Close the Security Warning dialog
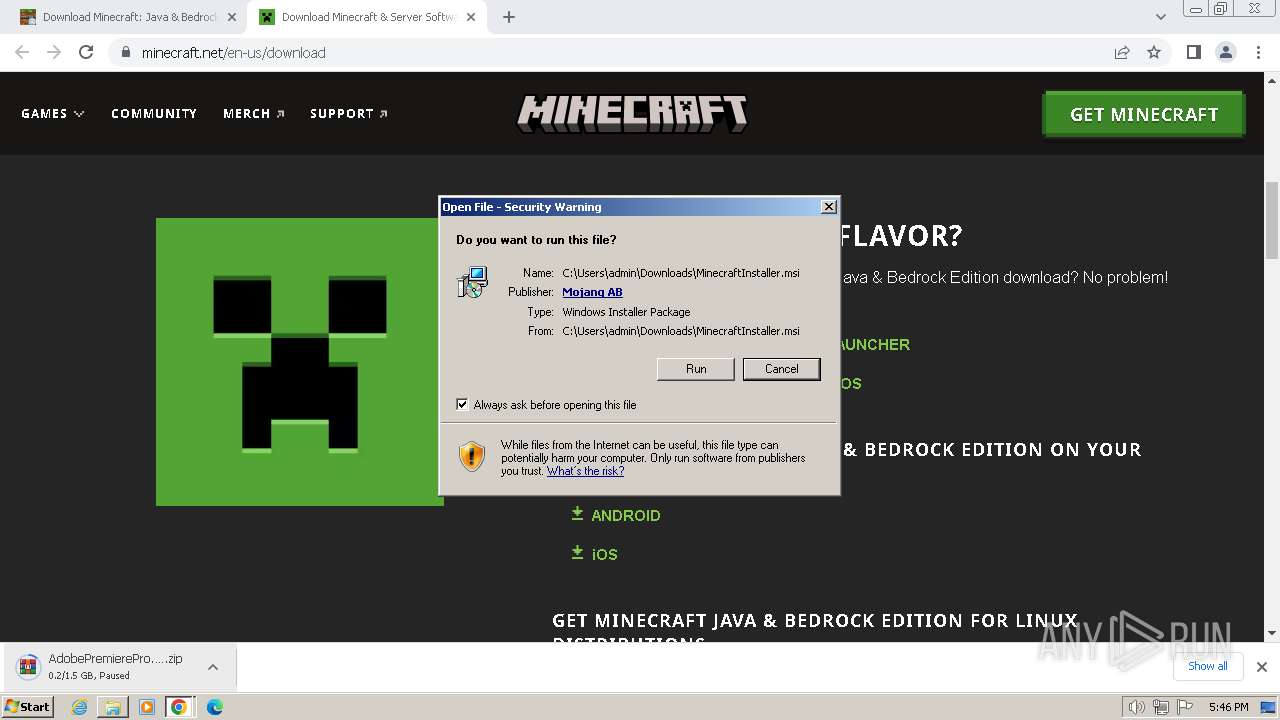The image size is (1280, 720). (828, 206)
